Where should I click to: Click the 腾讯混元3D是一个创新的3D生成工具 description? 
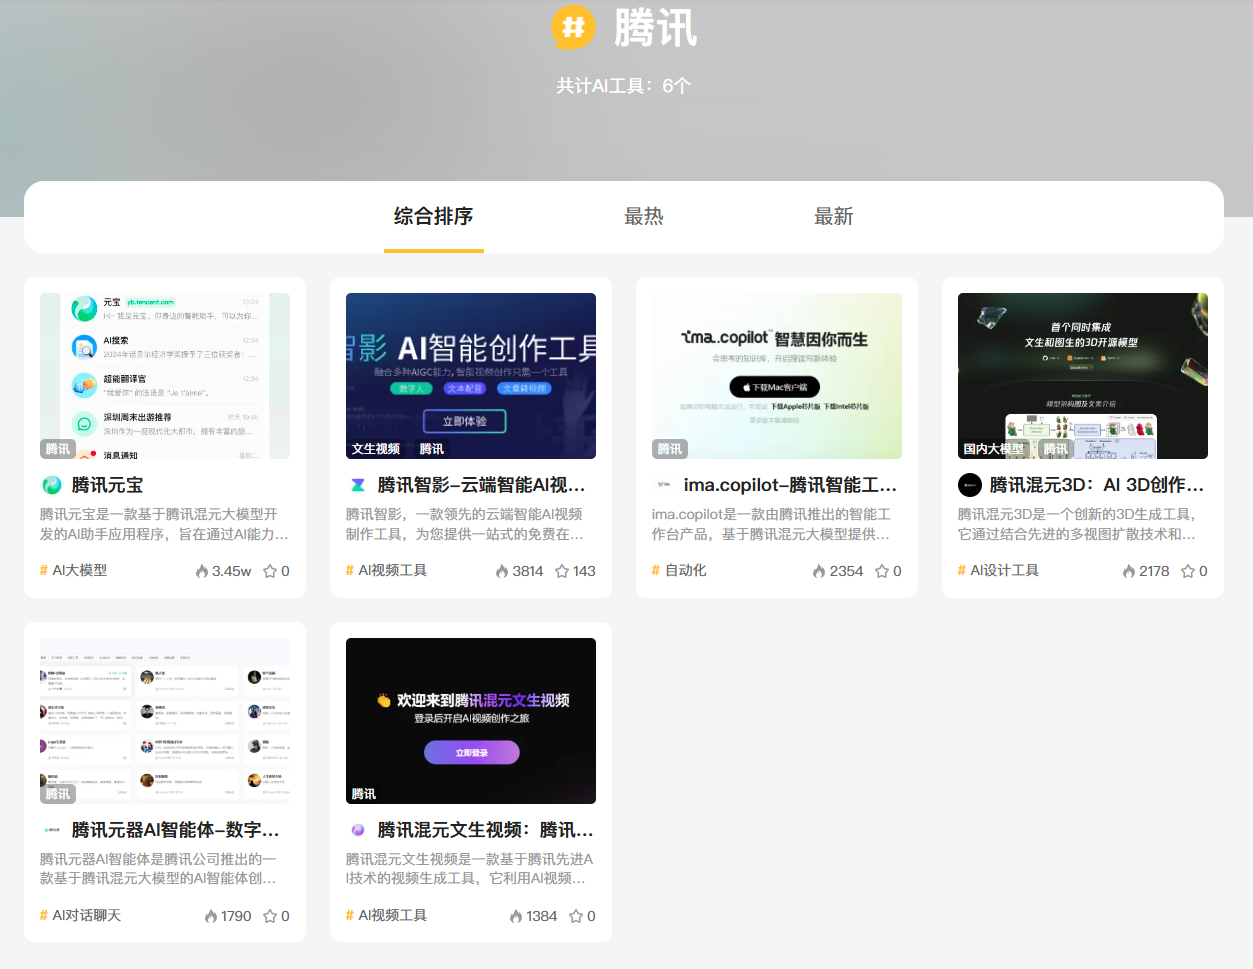(x=1078, y=524)
